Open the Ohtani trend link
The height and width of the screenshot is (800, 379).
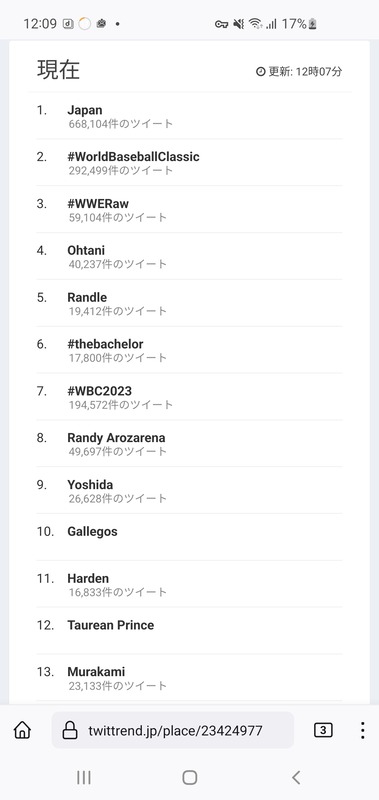[86, 250]
